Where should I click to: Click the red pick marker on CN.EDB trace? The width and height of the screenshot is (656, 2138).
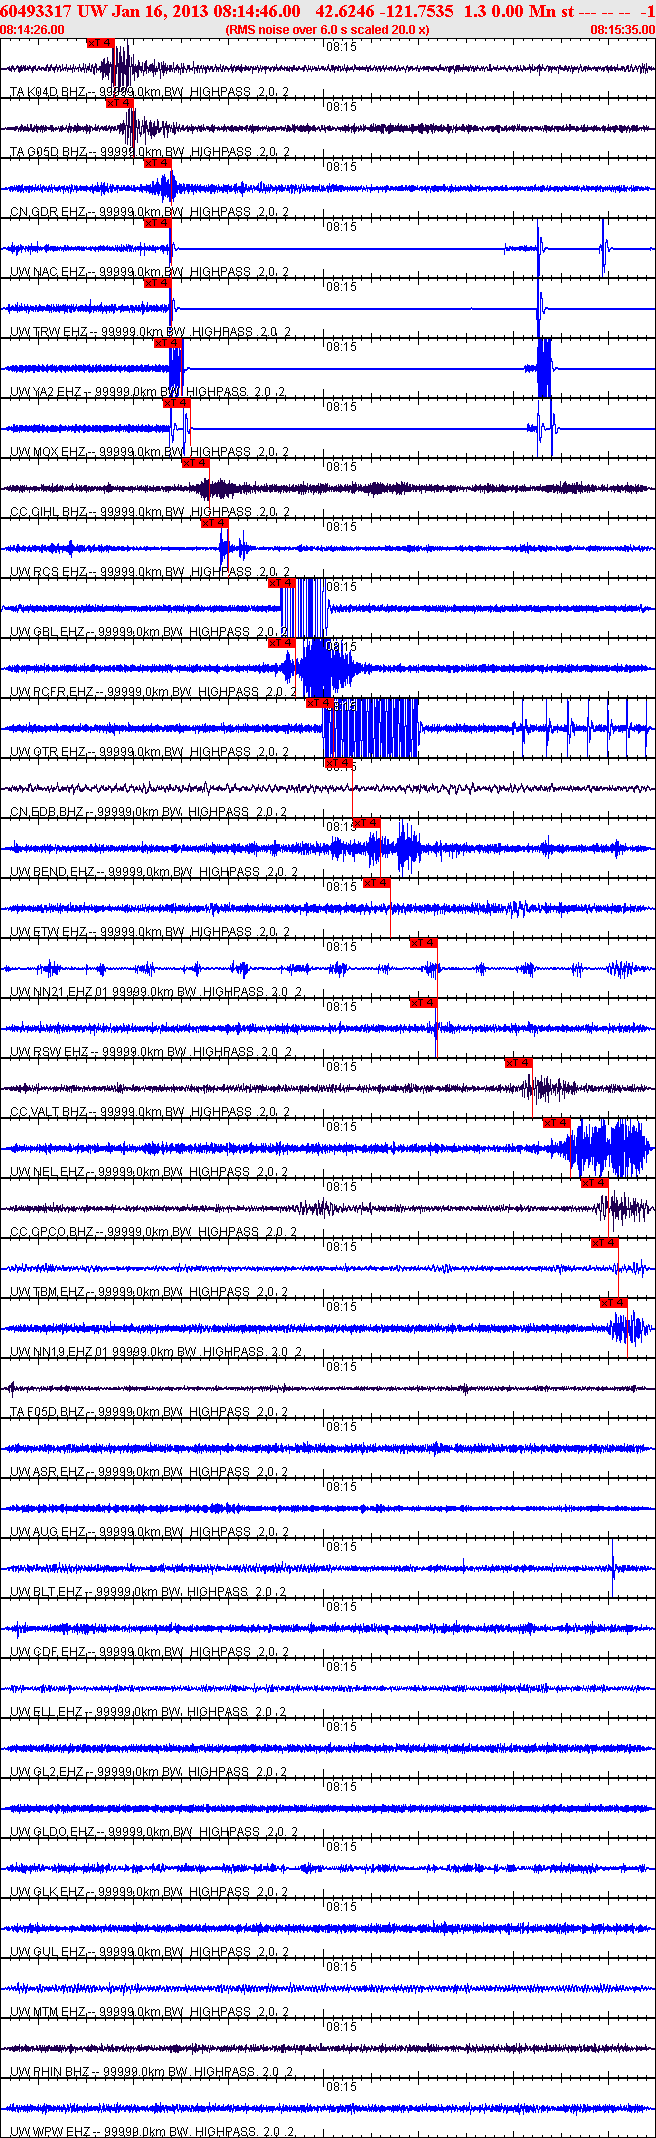(339, 763)
